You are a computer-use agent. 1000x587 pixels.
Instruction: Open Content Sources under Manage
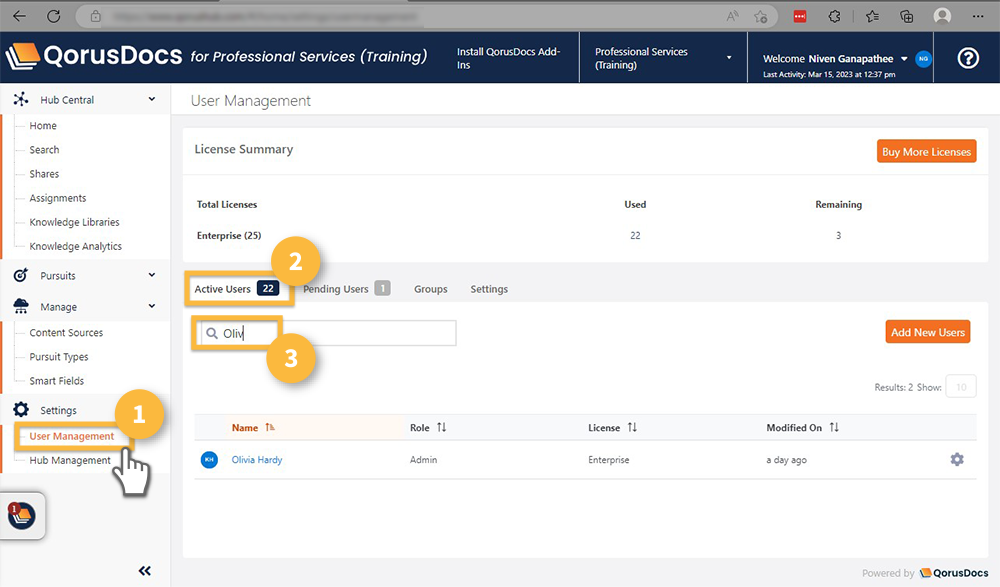[x=66, y=333]
